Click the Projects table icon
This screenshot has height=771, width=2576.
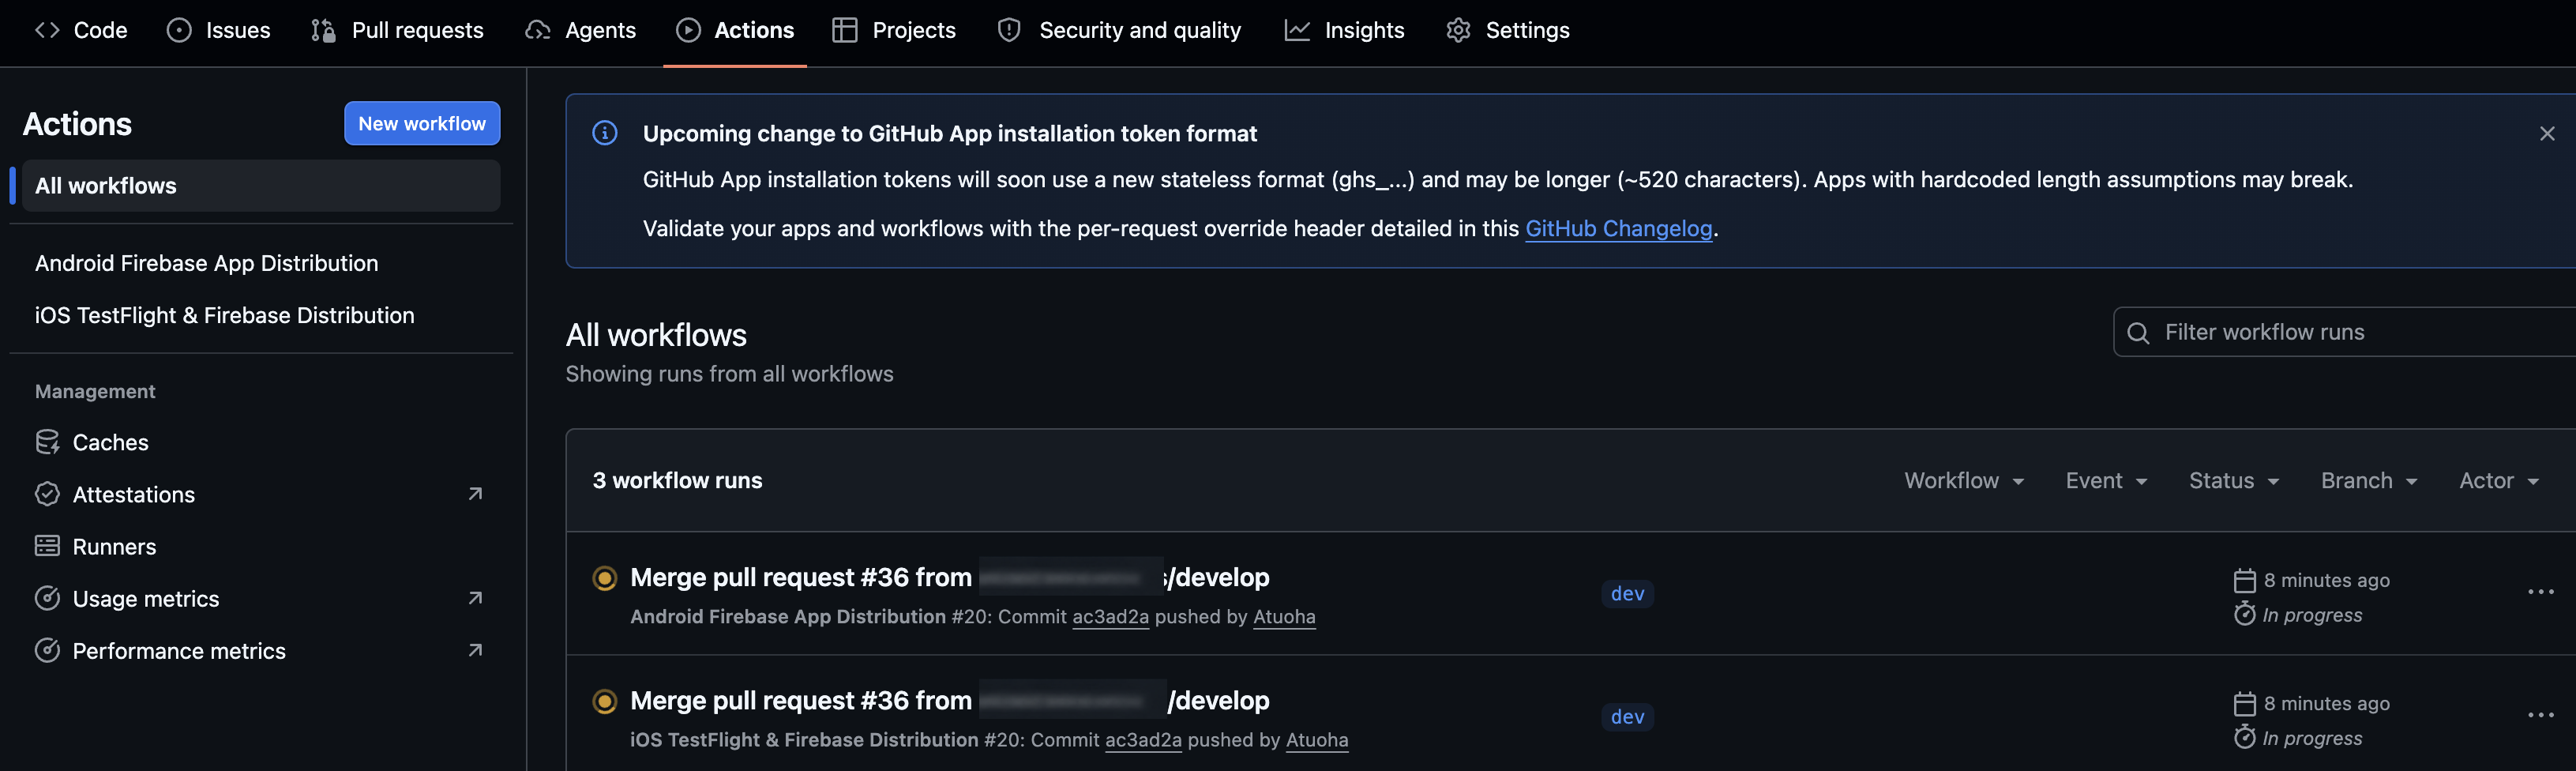pos(845,30)
